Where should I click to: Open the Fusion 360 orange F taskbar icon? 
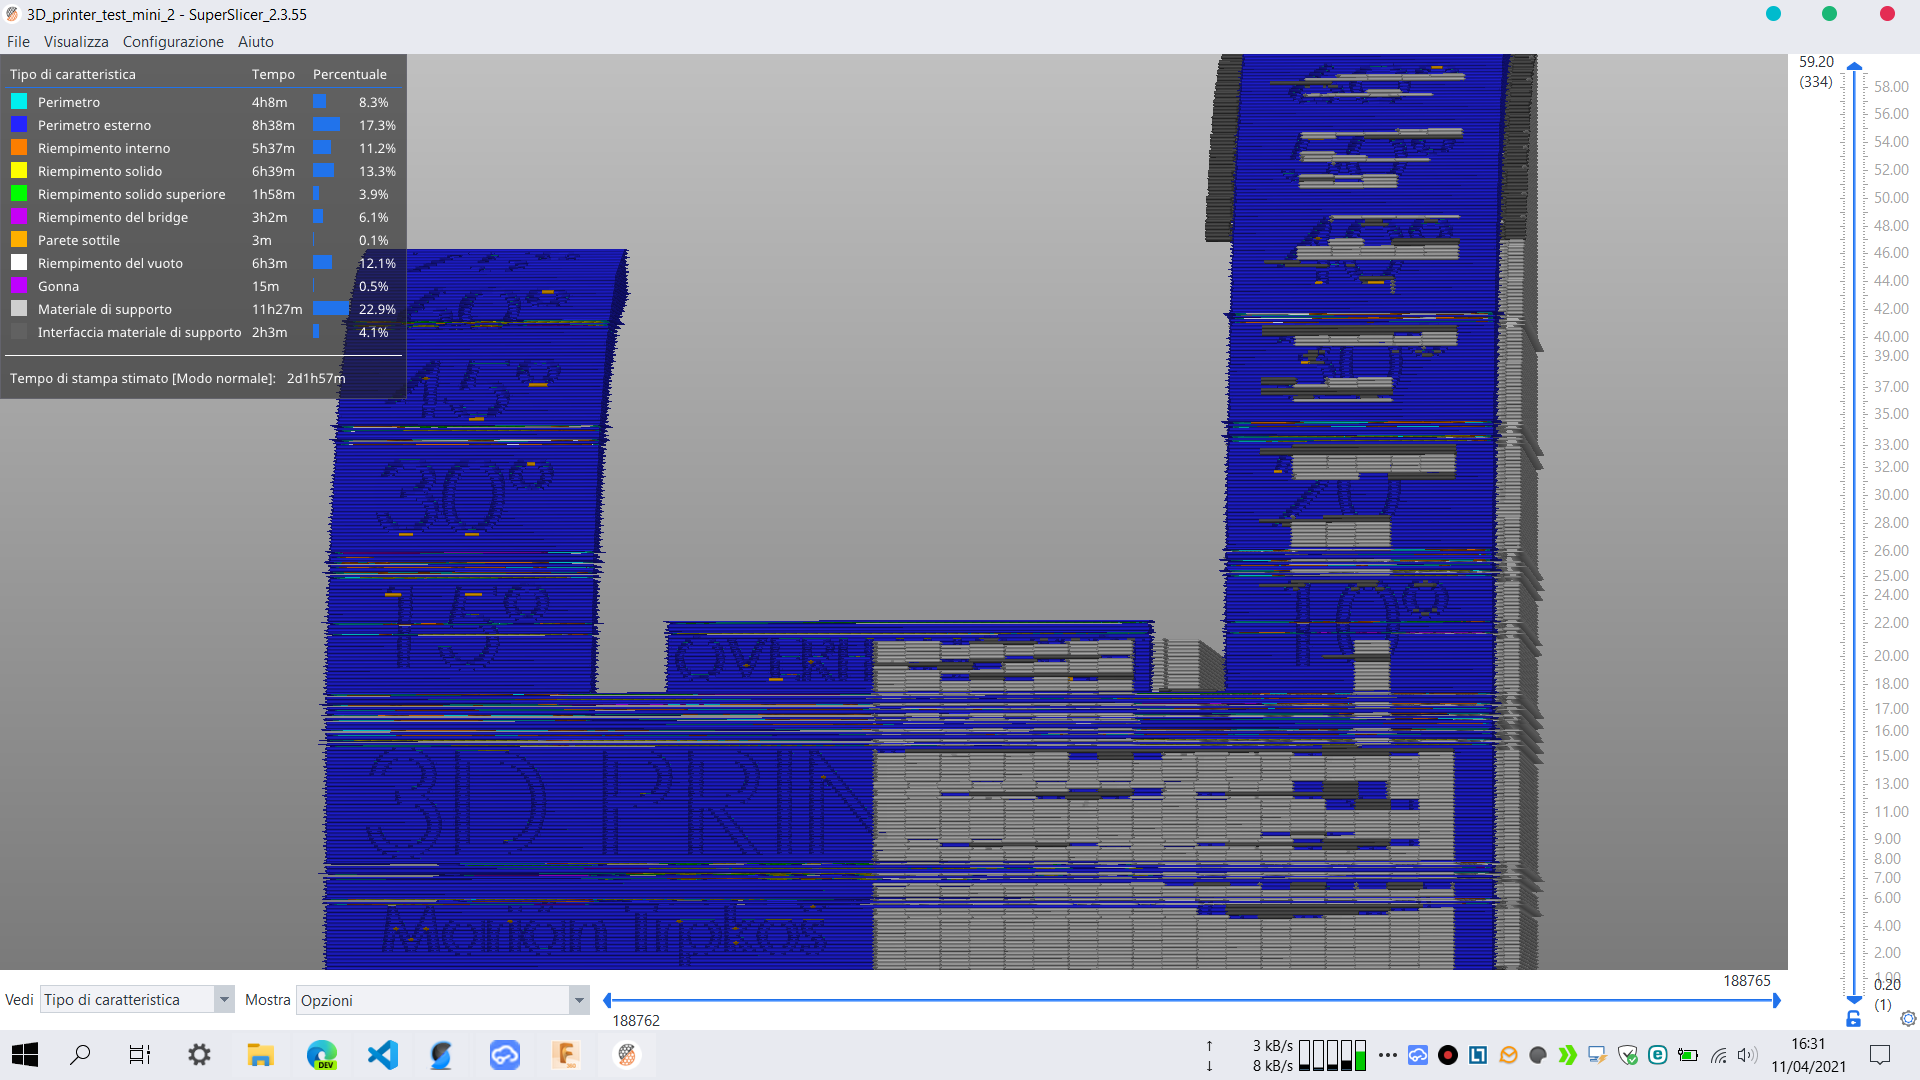(x=565, y=1055)
